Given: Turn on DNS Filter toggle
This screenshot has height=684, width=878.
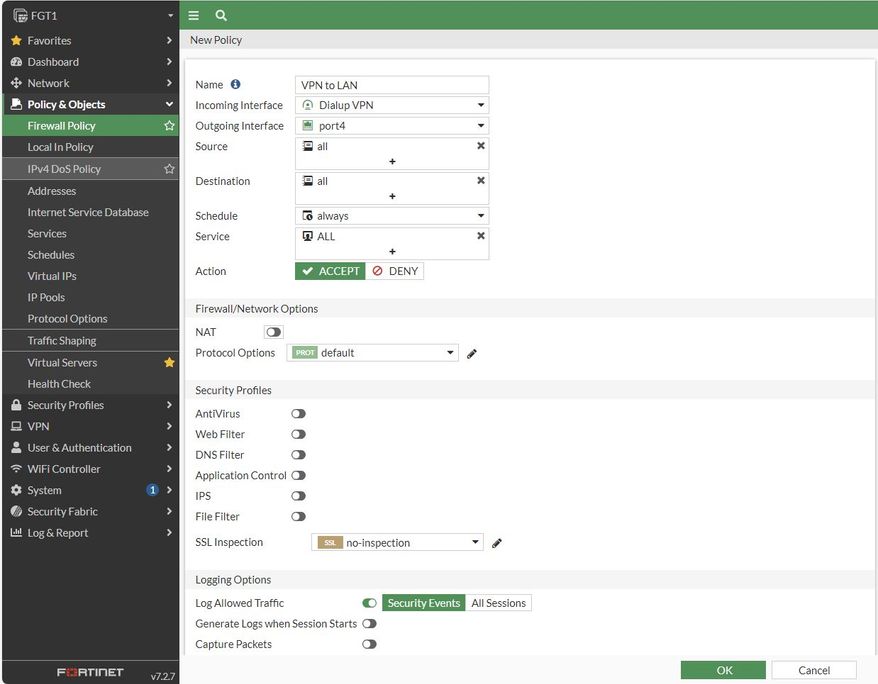Looking at the screenshot, I should coord(298,455).
